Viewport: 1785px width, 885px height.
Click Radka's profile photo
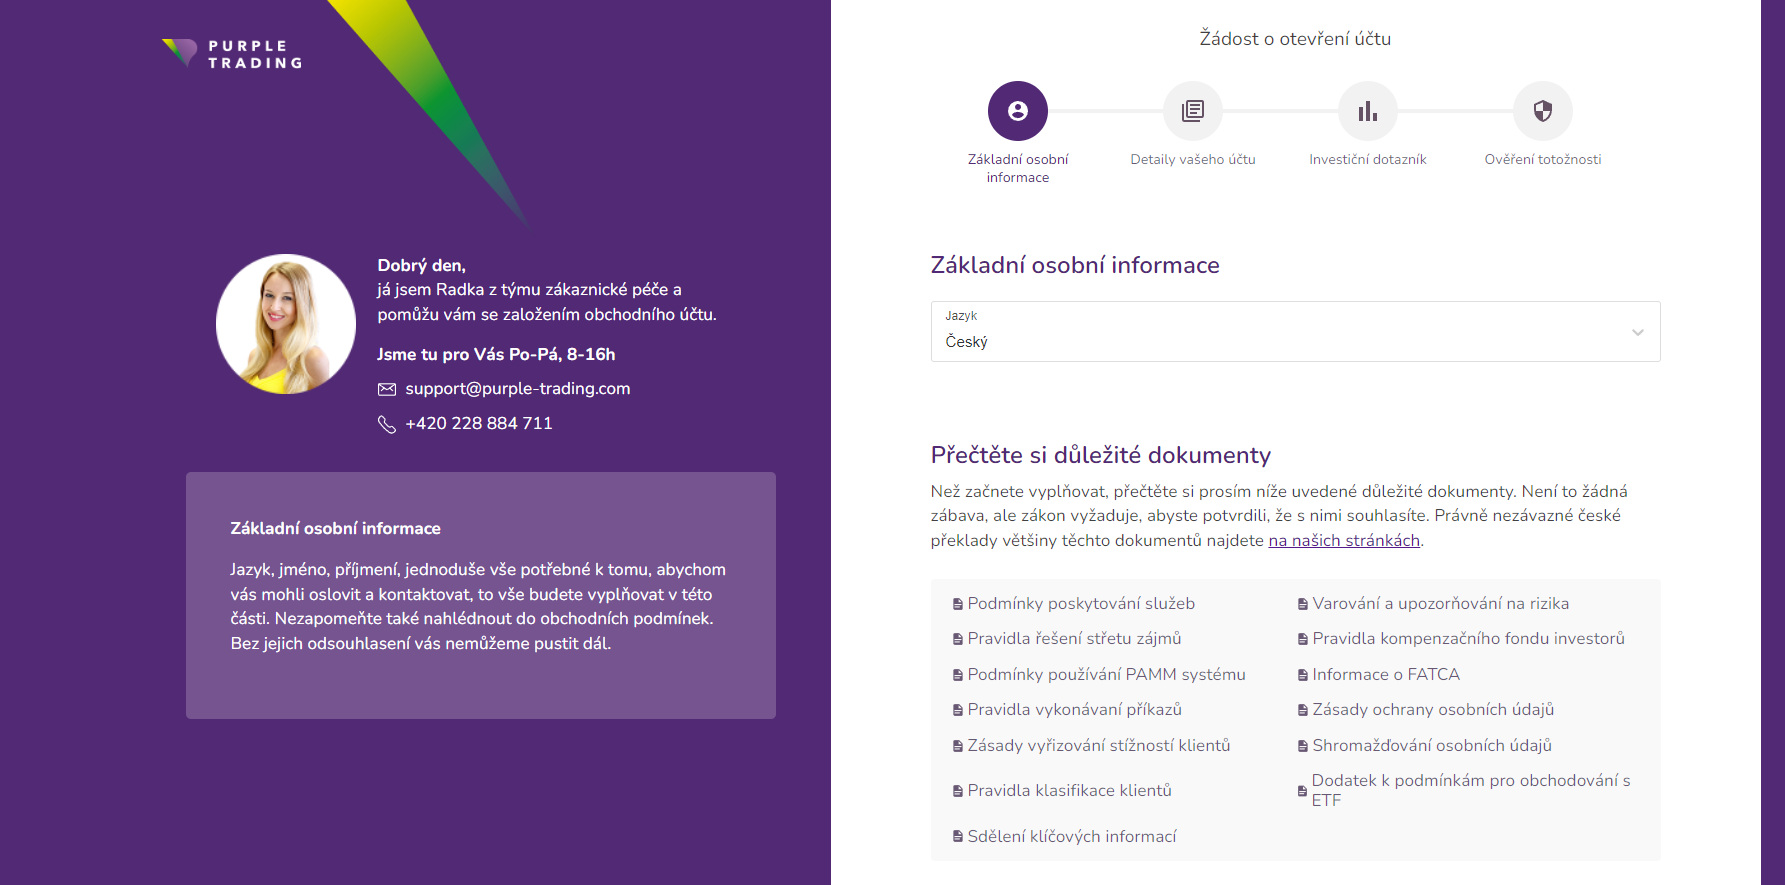[x=286, y=324]
